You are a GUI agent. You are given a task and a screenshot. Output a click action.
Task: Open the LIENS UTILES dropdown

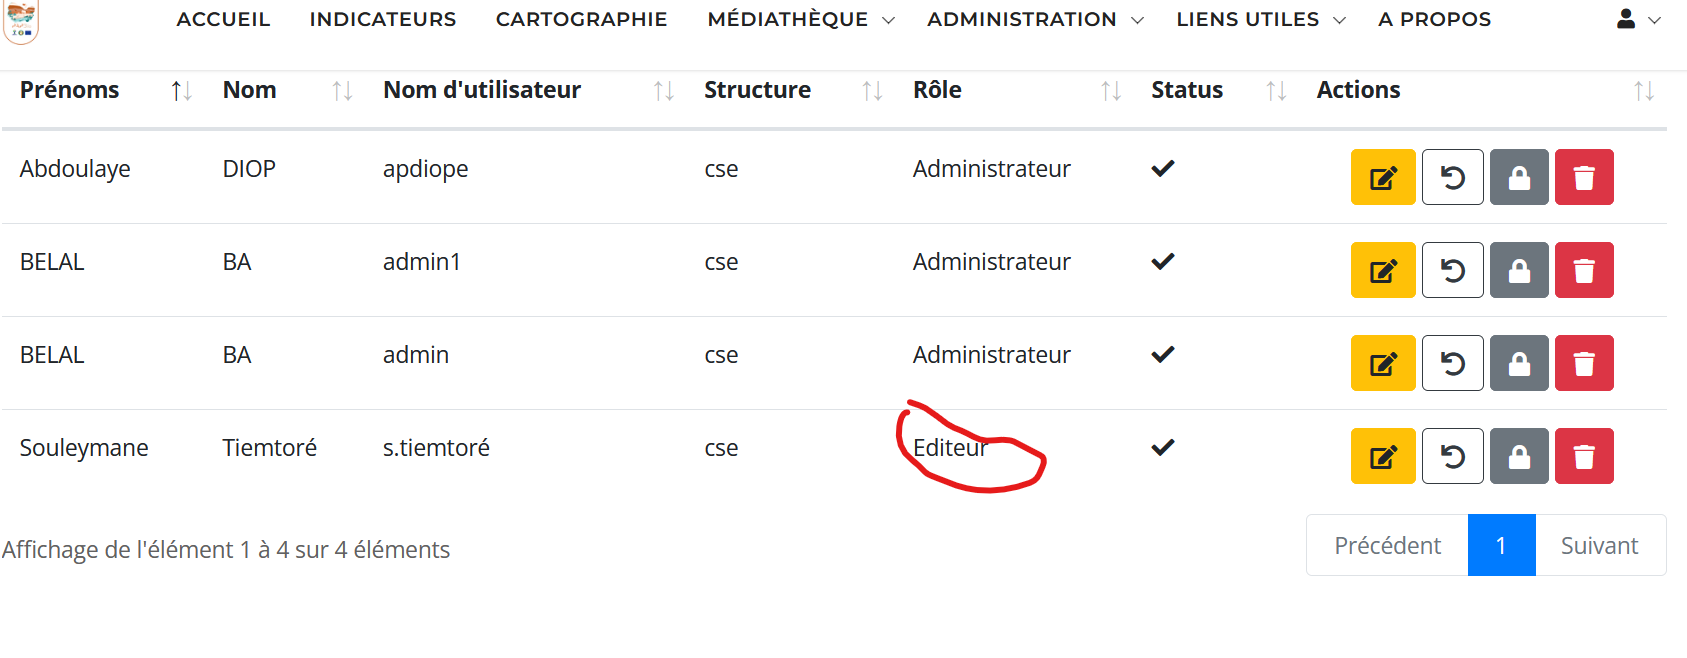click(1261, 19)
